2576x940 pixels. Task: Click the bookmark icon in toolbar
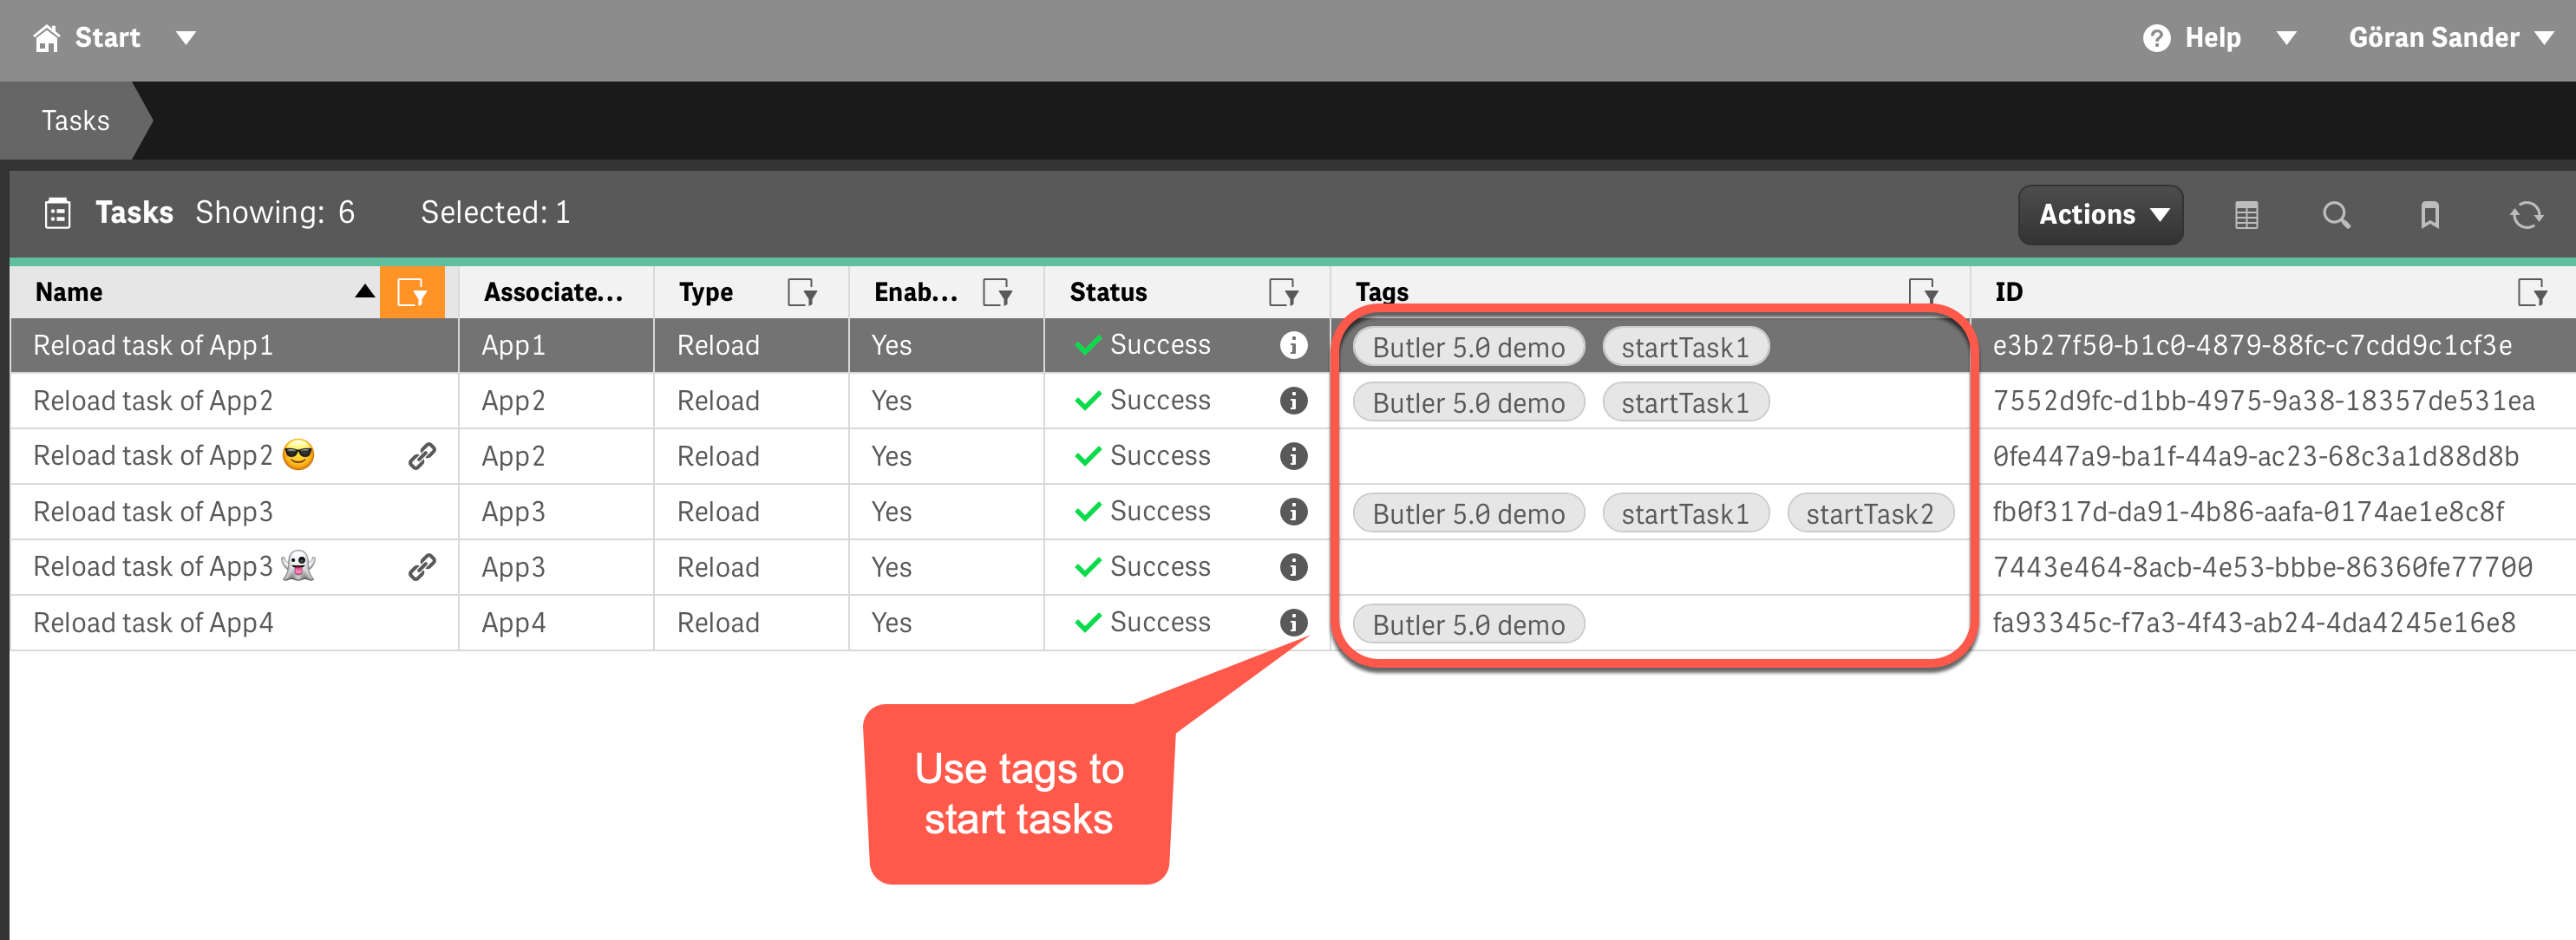click(2429, 215)
